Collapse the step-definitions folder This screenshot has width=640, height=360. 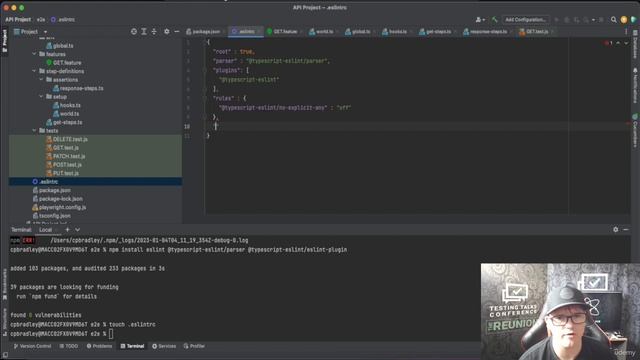click(34, 71)
